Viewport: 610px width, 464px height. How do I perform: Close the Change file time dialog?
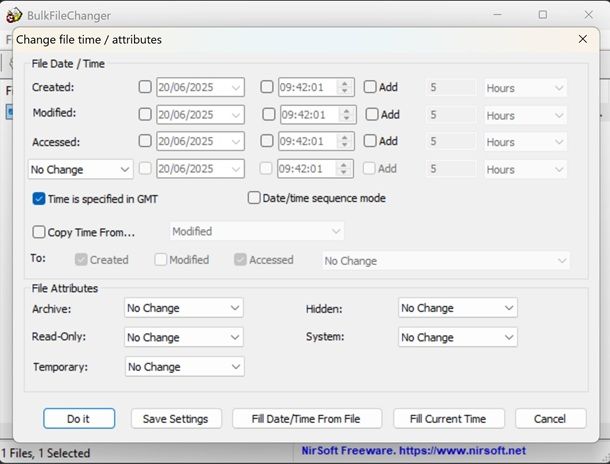pos(583,39)
